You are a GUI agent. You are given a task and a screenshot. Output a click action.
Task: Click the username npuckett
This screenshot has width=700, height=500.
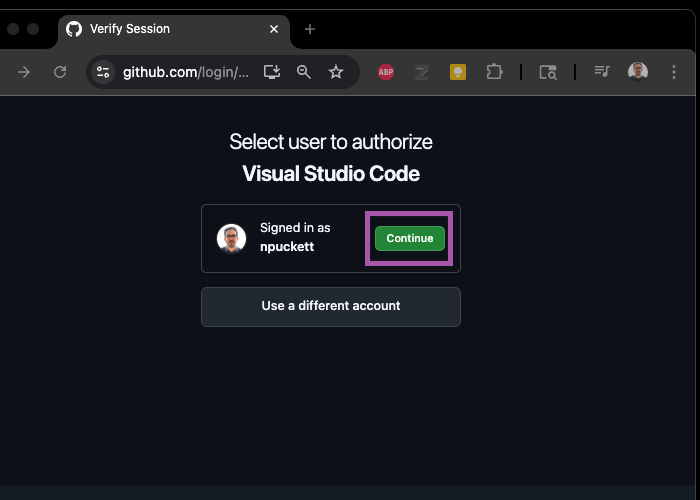[287, 247]
